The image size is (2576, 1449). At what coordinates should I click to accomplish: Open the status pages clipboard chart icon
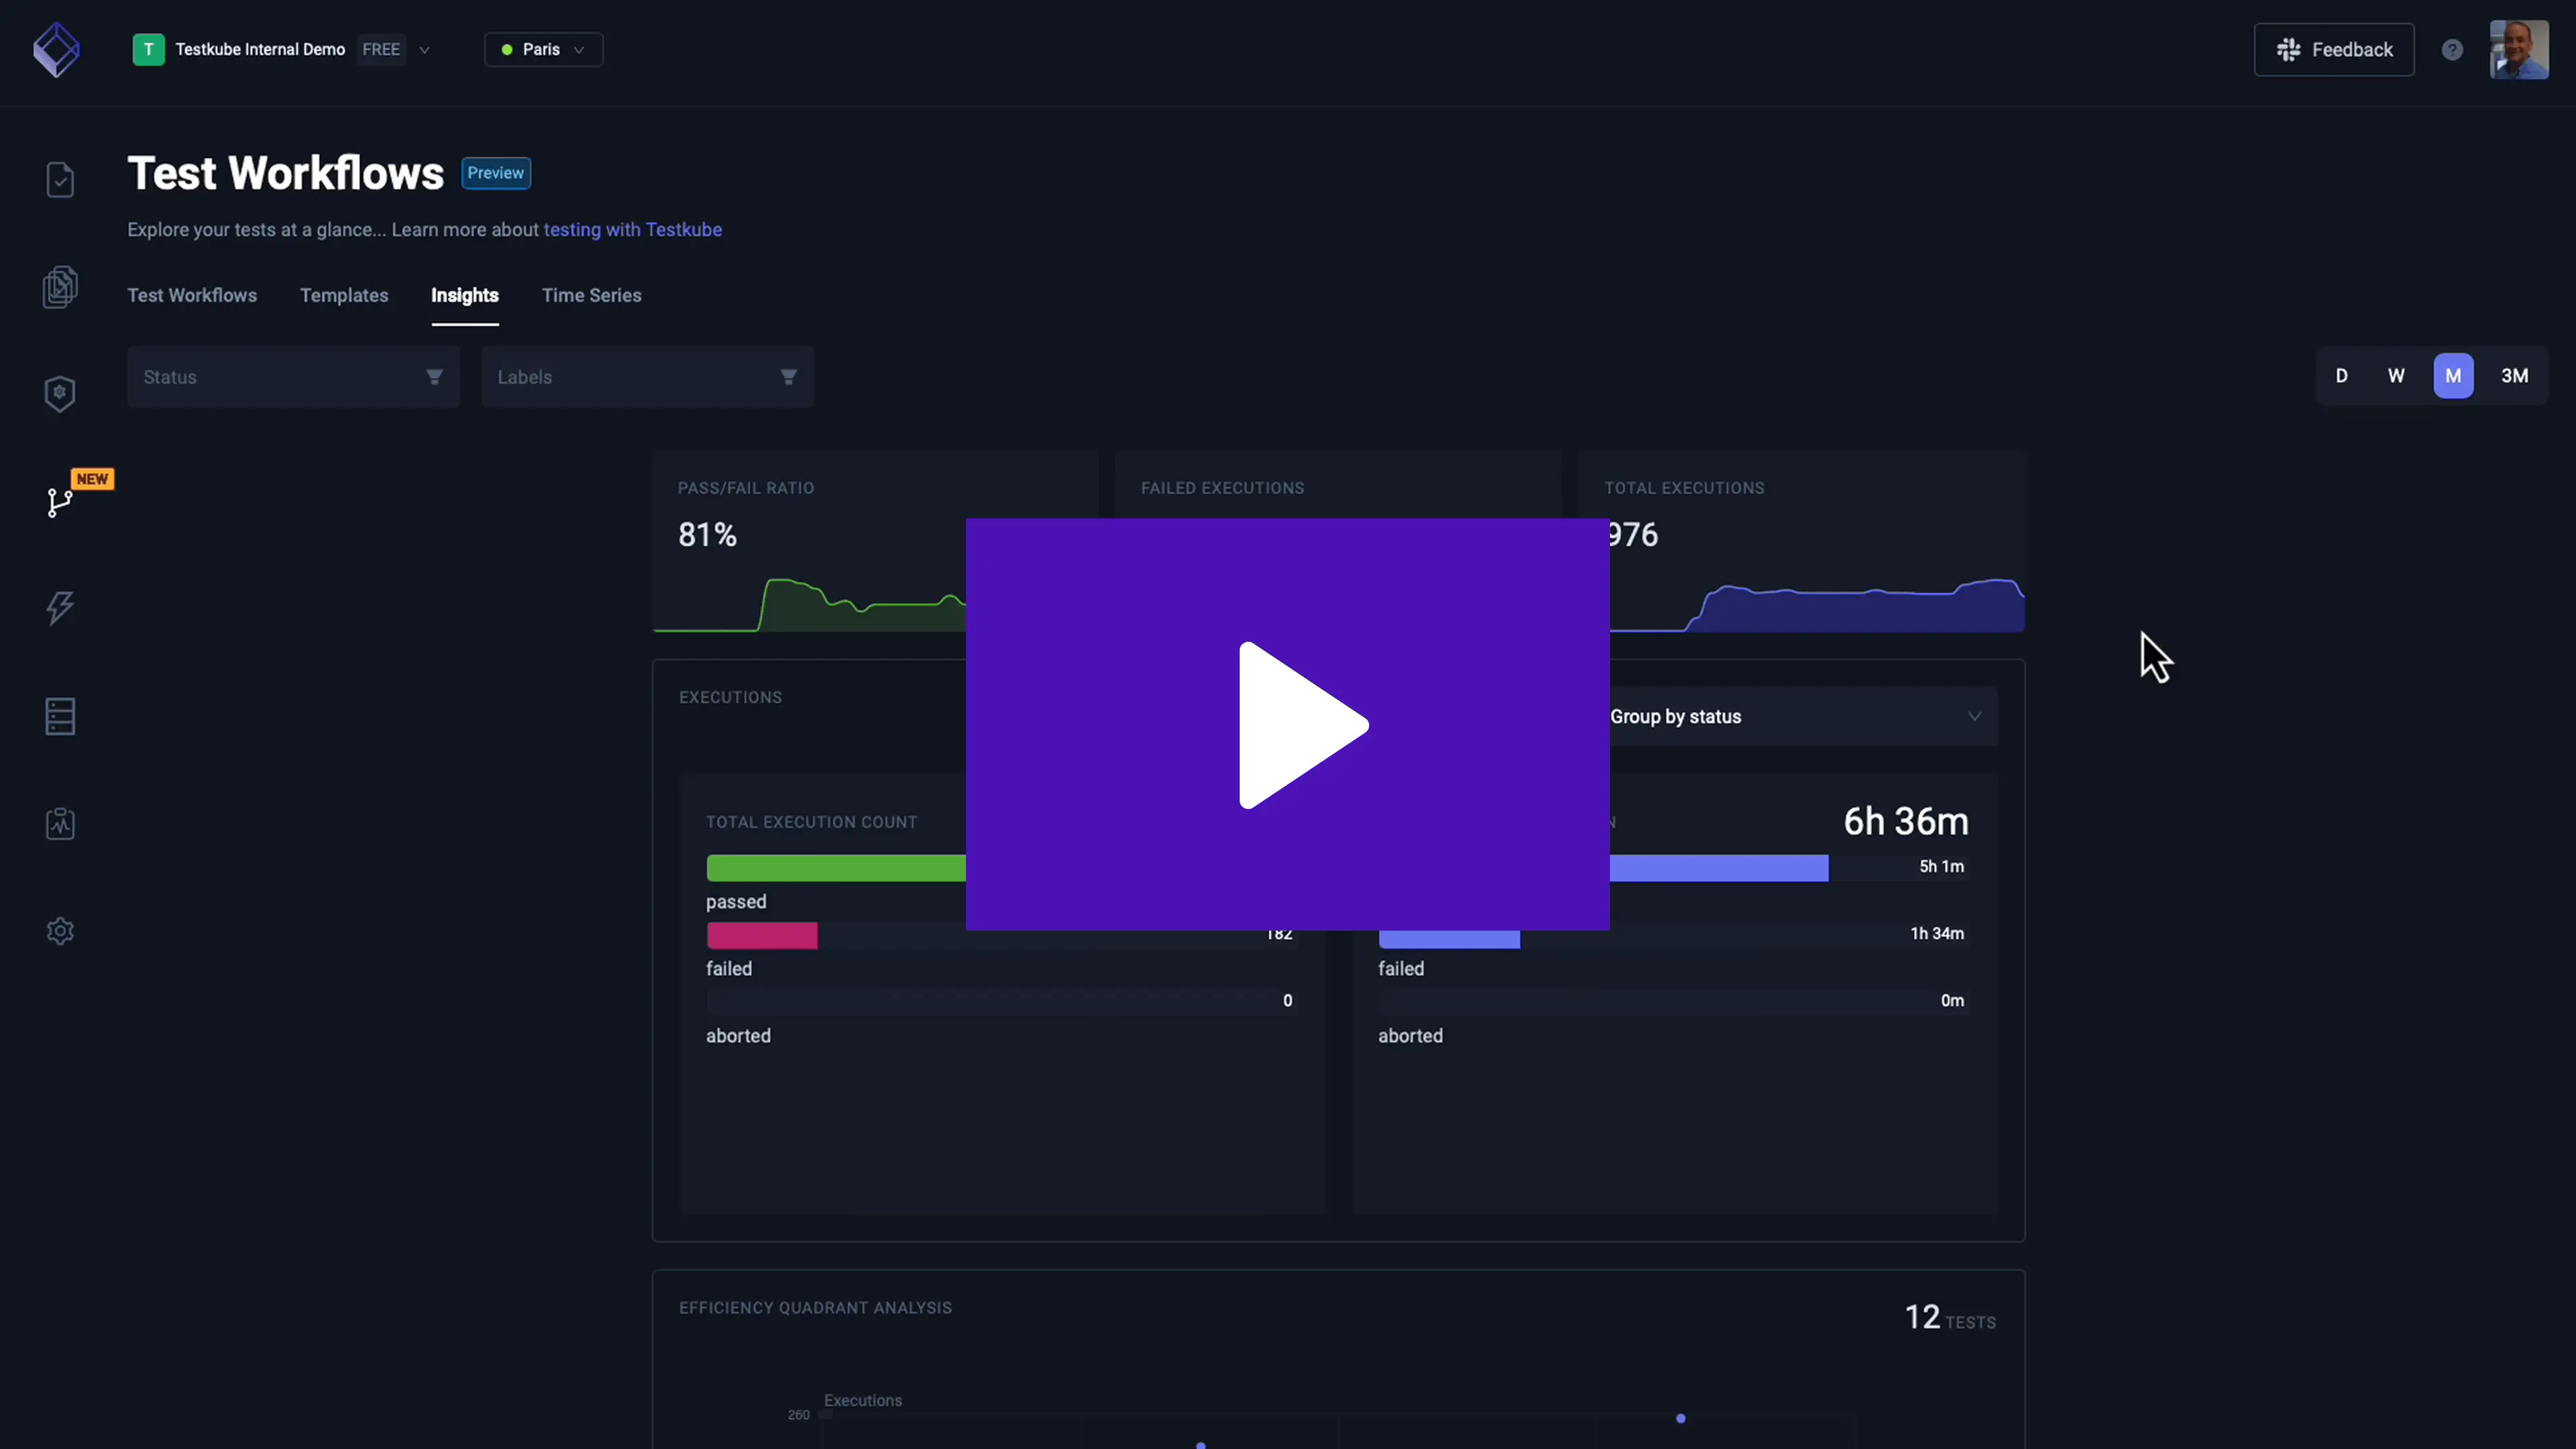(x=60, y=823)
